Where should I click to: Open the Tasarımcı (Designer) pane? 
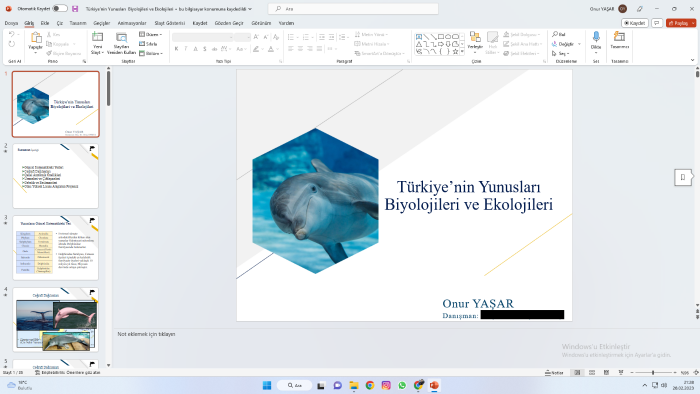click(x=619, y=40)
